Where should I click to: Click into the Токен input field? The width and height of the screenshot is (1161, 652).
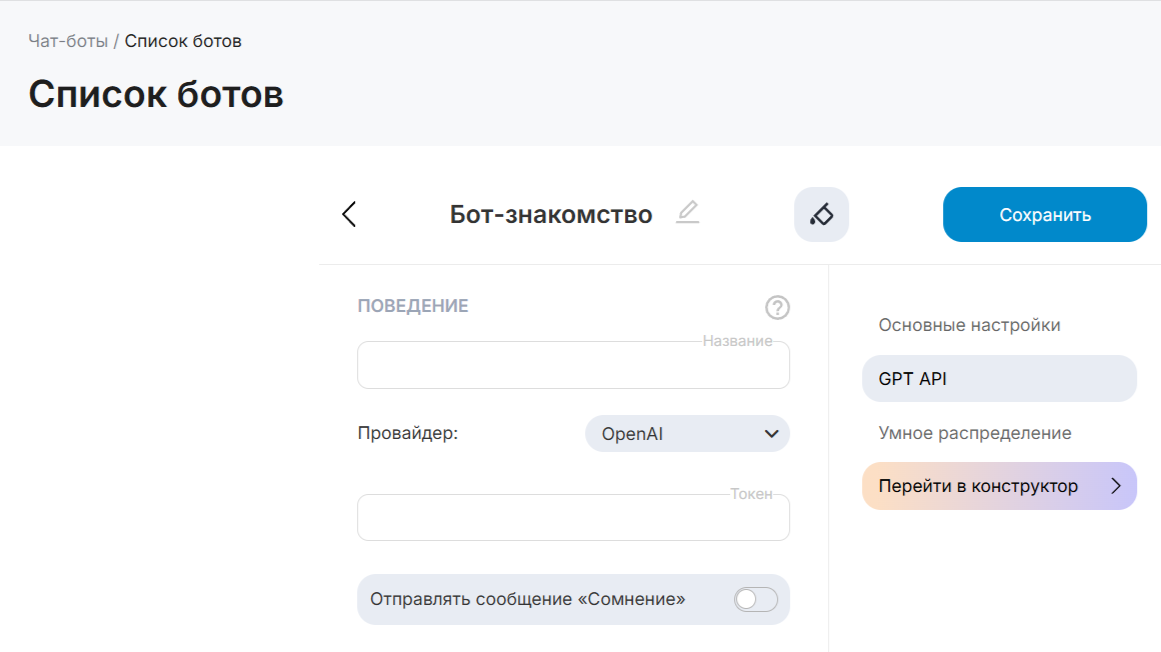(x=573, y=519)
